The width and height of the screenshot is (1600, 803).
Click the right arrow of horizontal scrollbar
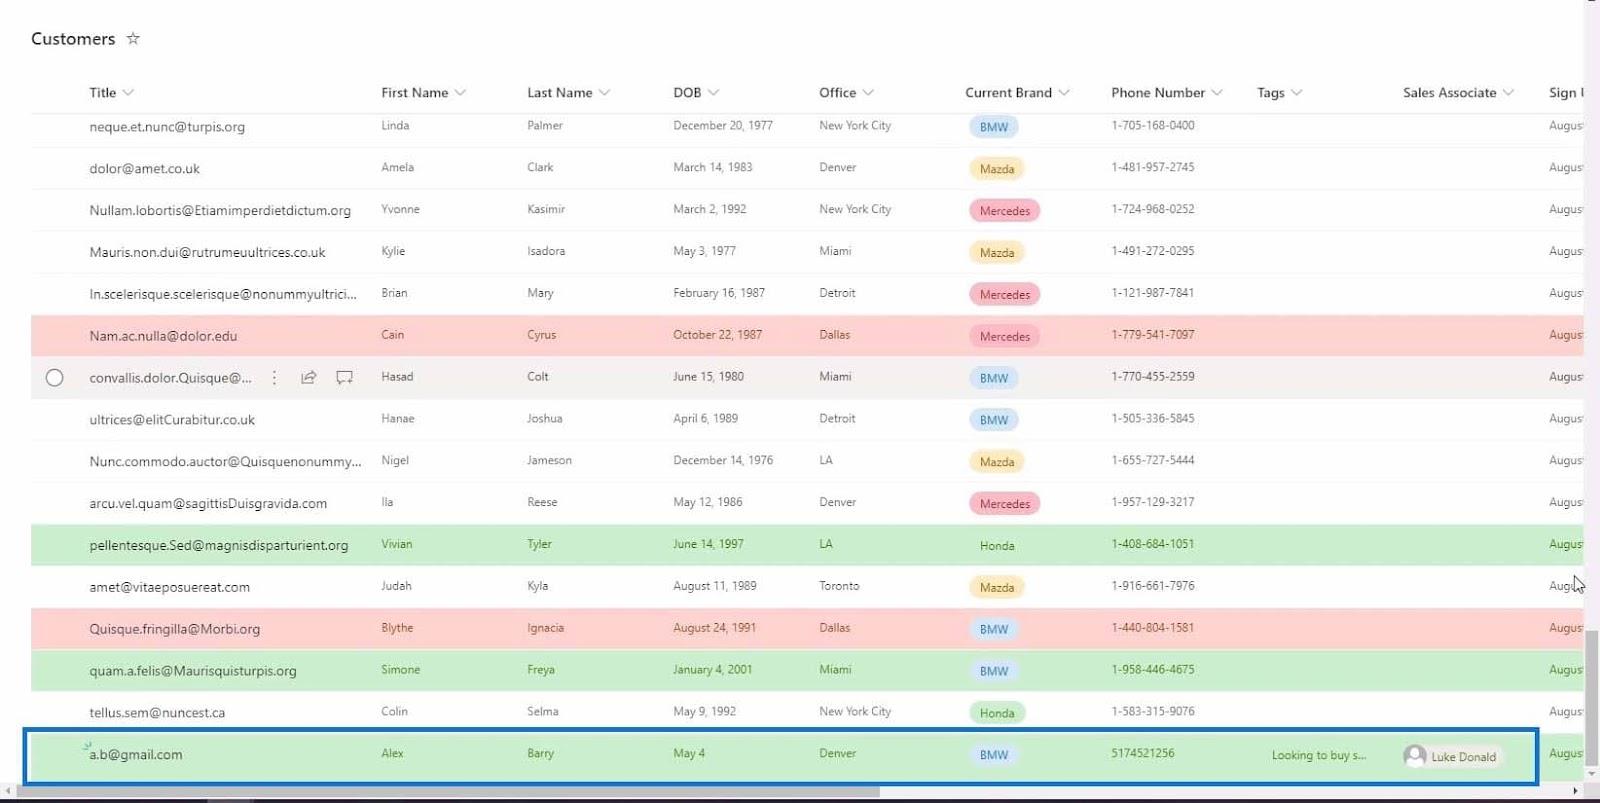click(1576, 791)
